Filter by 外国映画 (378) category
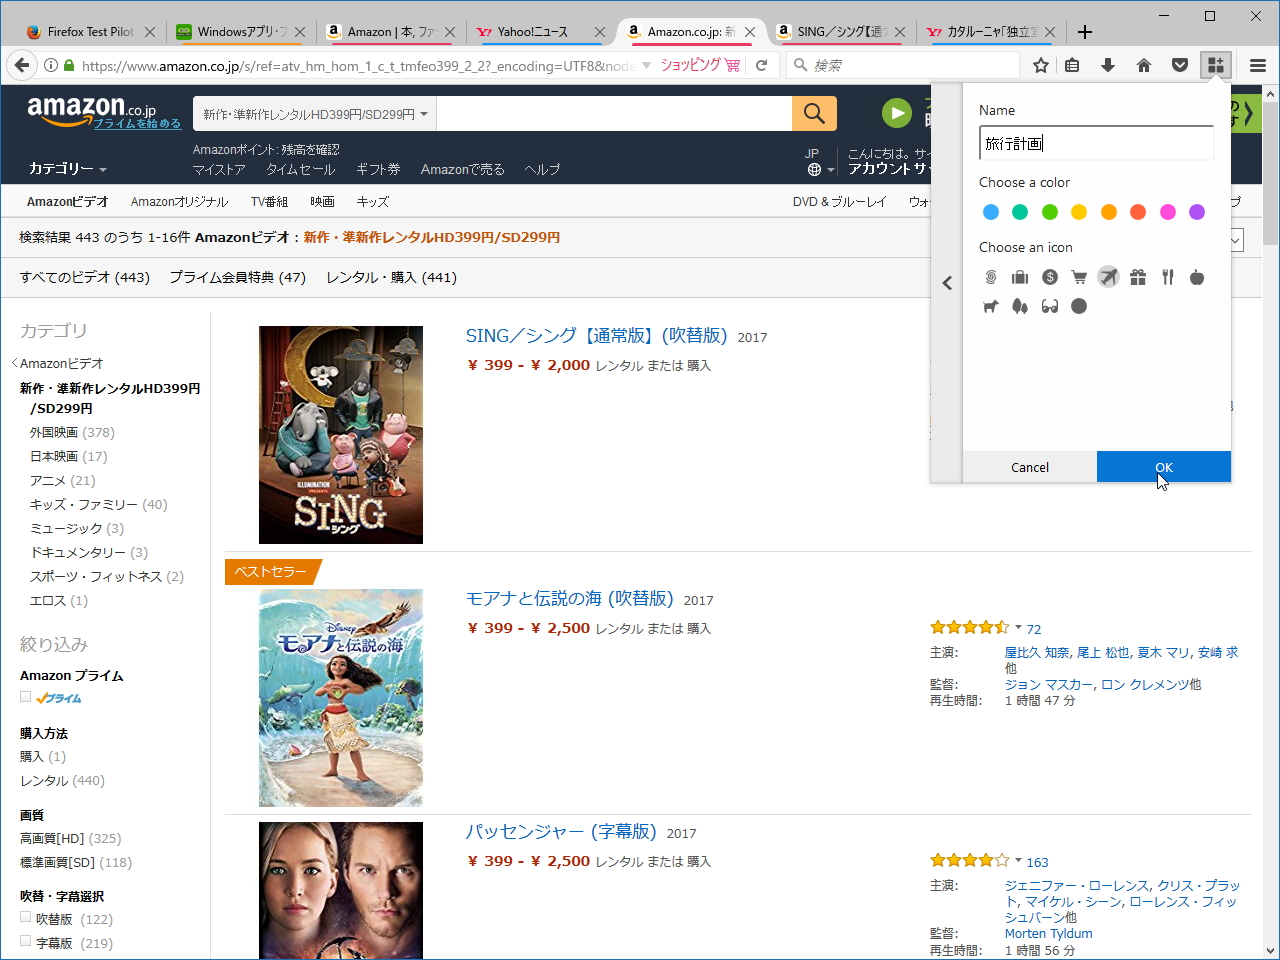1280x960 pixels. 72,432
